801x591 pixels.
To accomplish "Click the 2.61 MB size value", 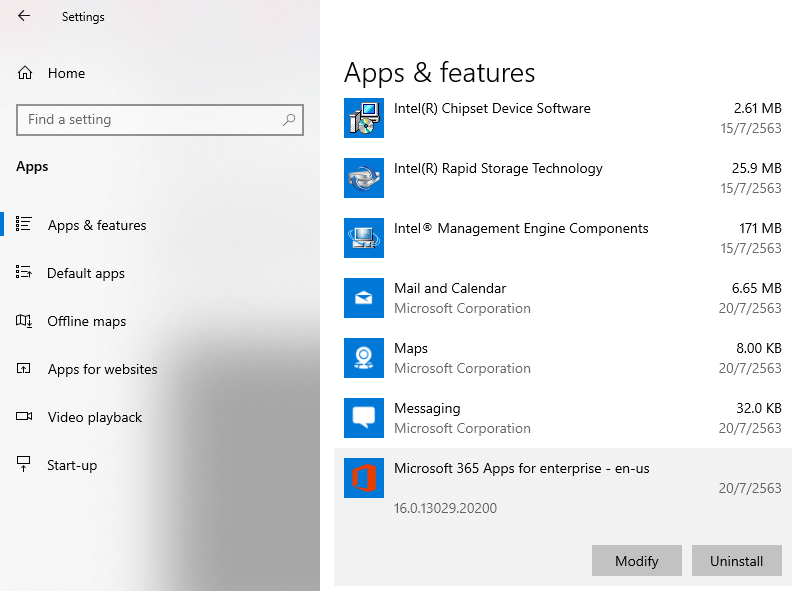I will (x=758, y=108).
